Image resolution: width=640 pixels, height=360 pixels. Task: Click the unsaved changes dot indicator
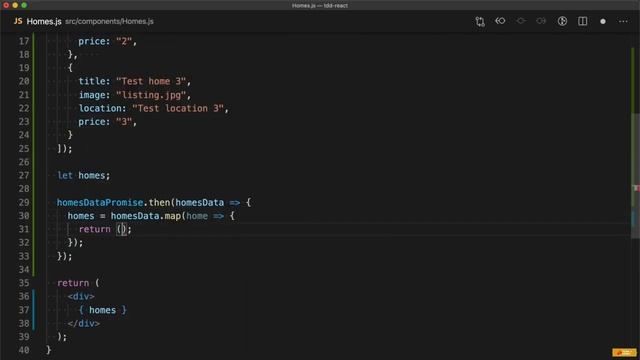pyautogui.click(x=603, y=22)
